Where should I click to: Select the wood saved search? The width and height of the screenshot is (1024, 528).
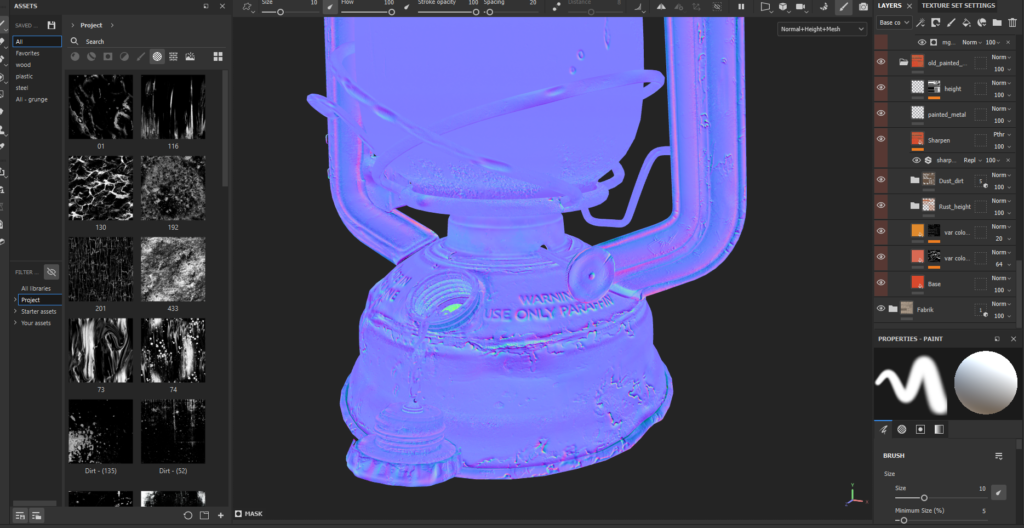pyautogui.click(x=23, y=65)
